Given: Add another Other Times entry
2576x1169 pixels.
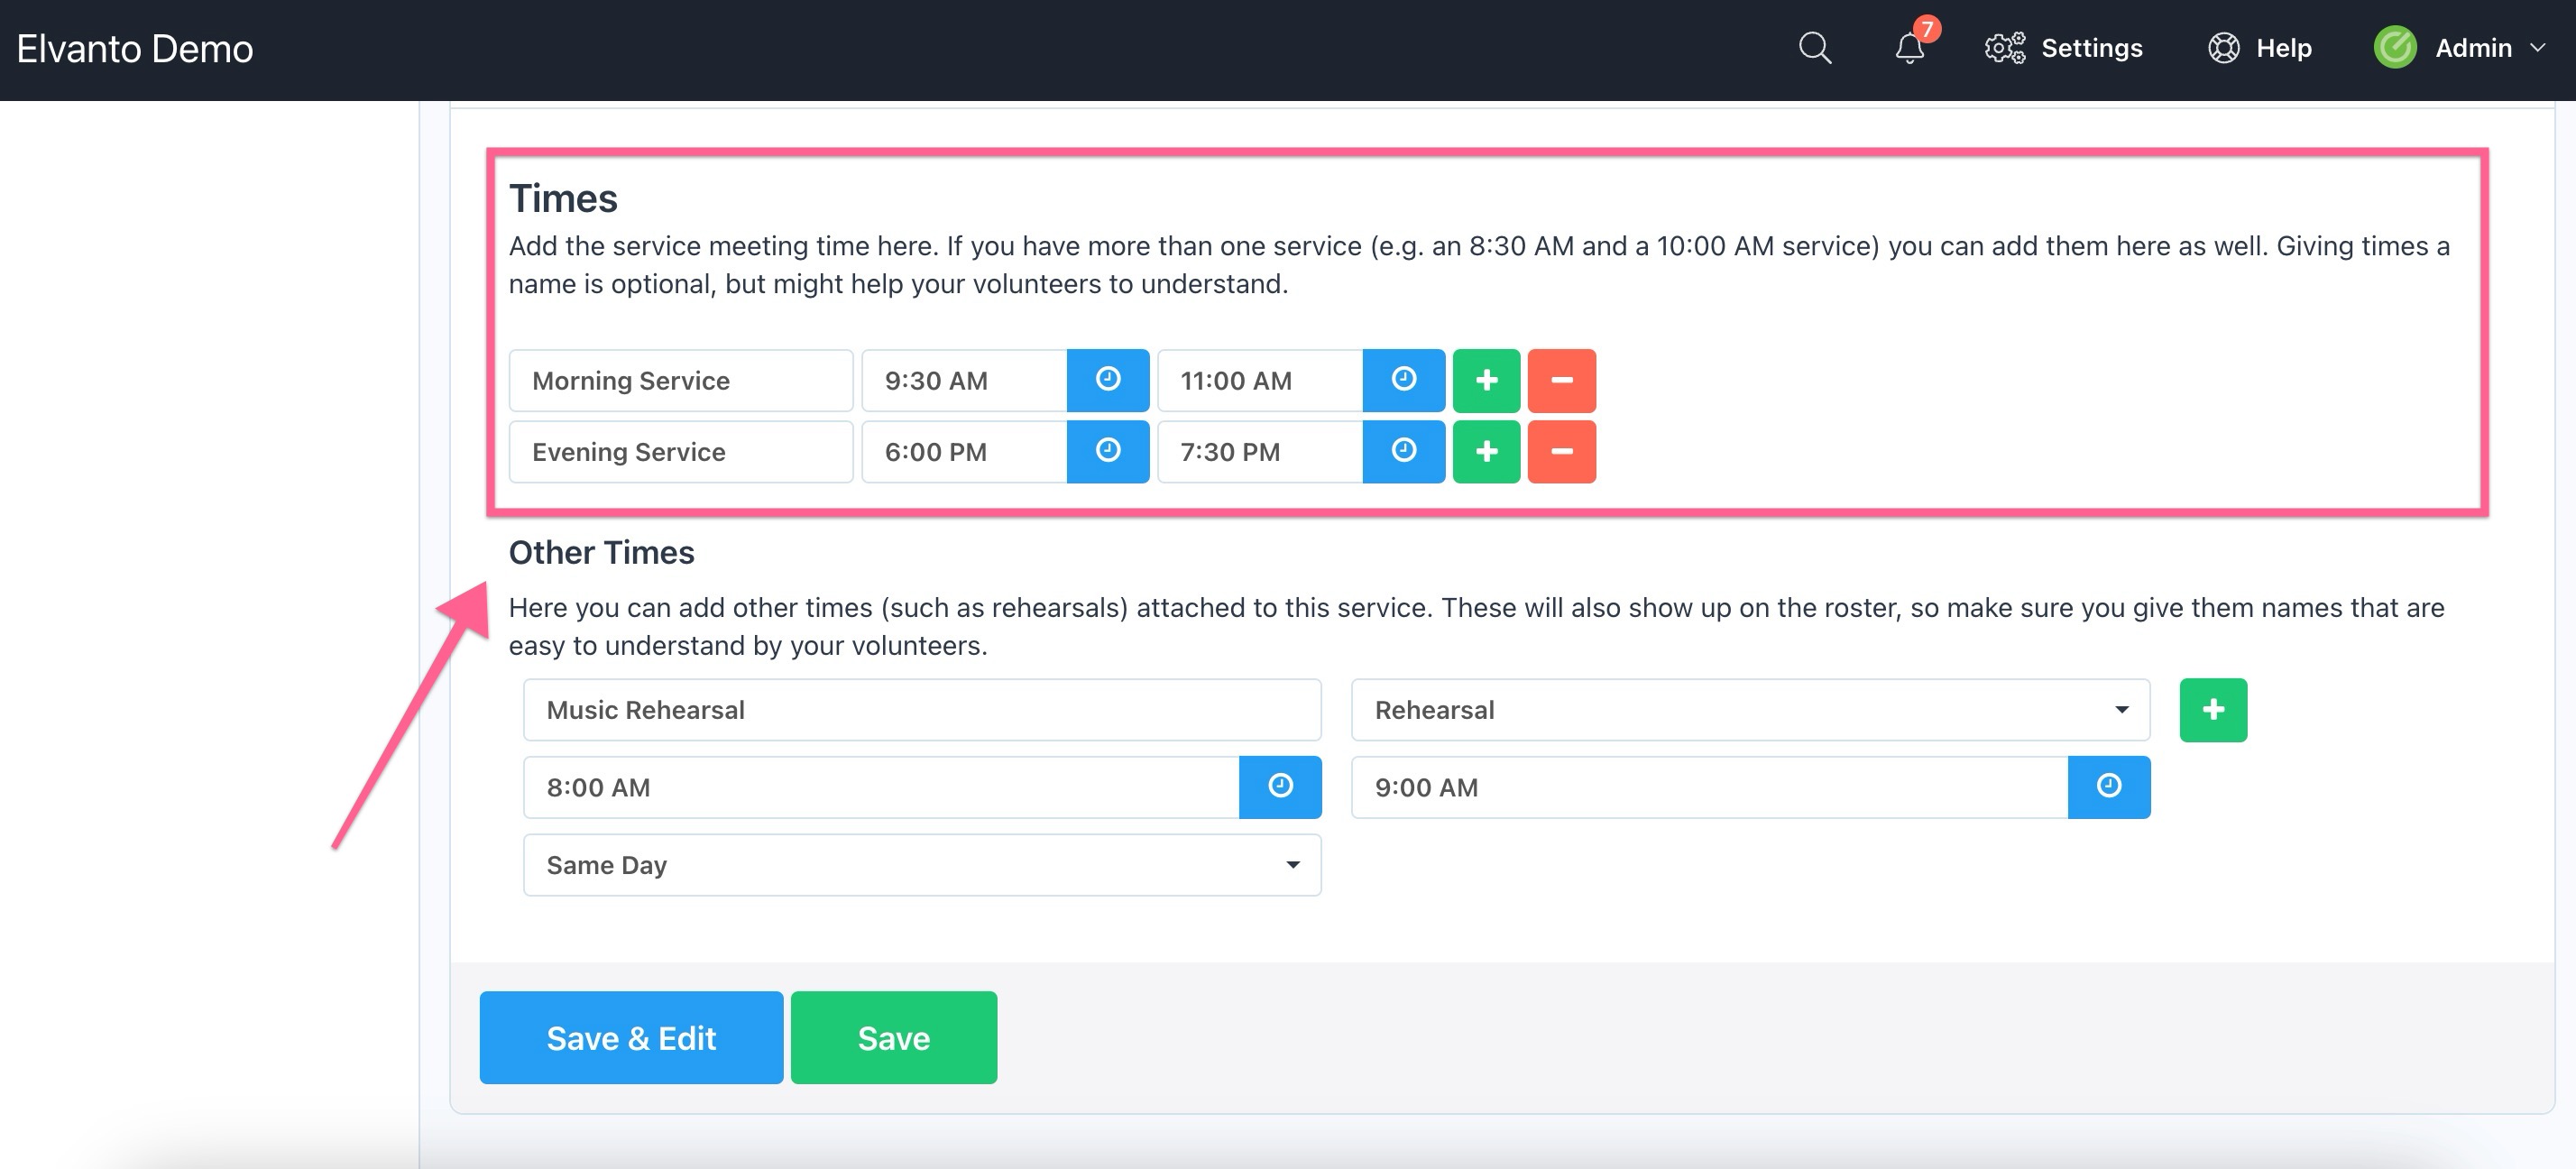Looking at the screenshot, I should (x=2213, y=710).
